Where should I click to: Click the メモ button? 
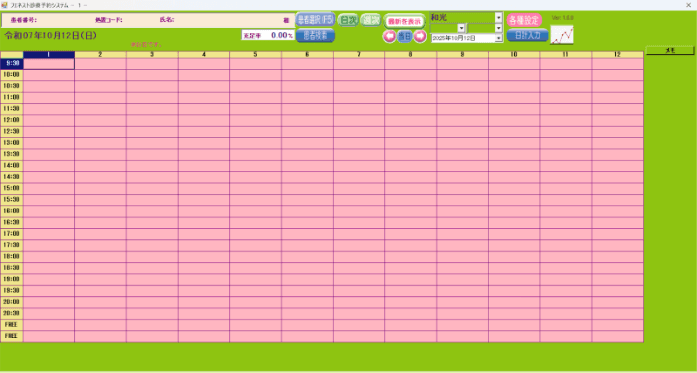[x=670, y=51]
